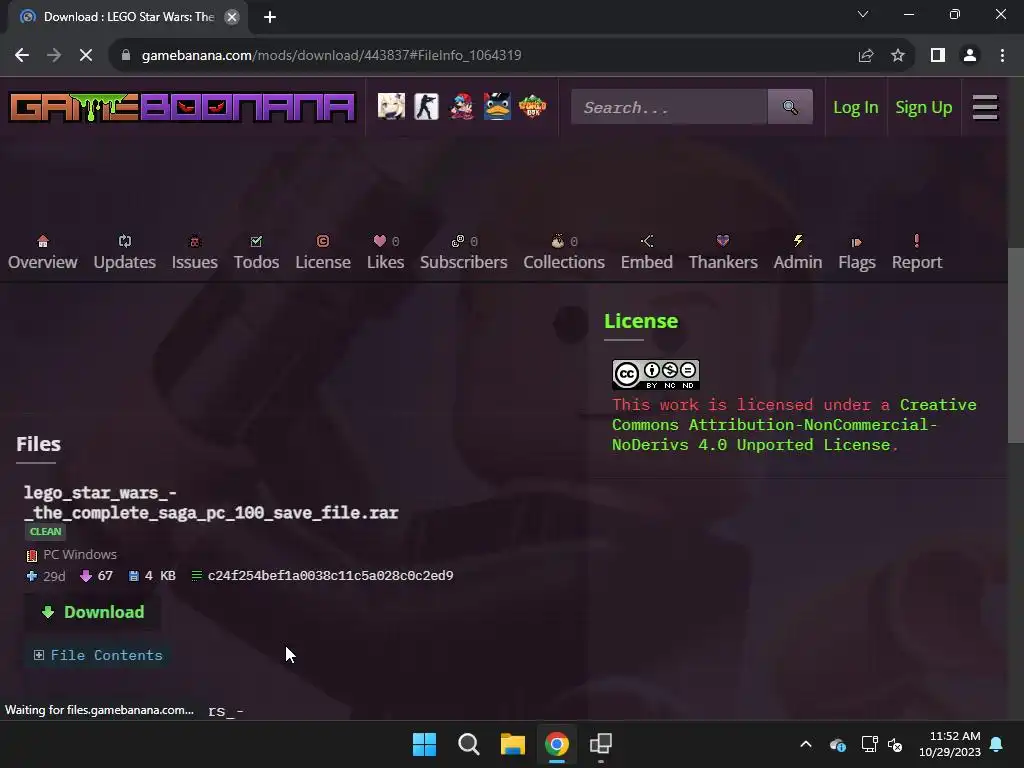Open the Flags tab

(x=857, y=253)
